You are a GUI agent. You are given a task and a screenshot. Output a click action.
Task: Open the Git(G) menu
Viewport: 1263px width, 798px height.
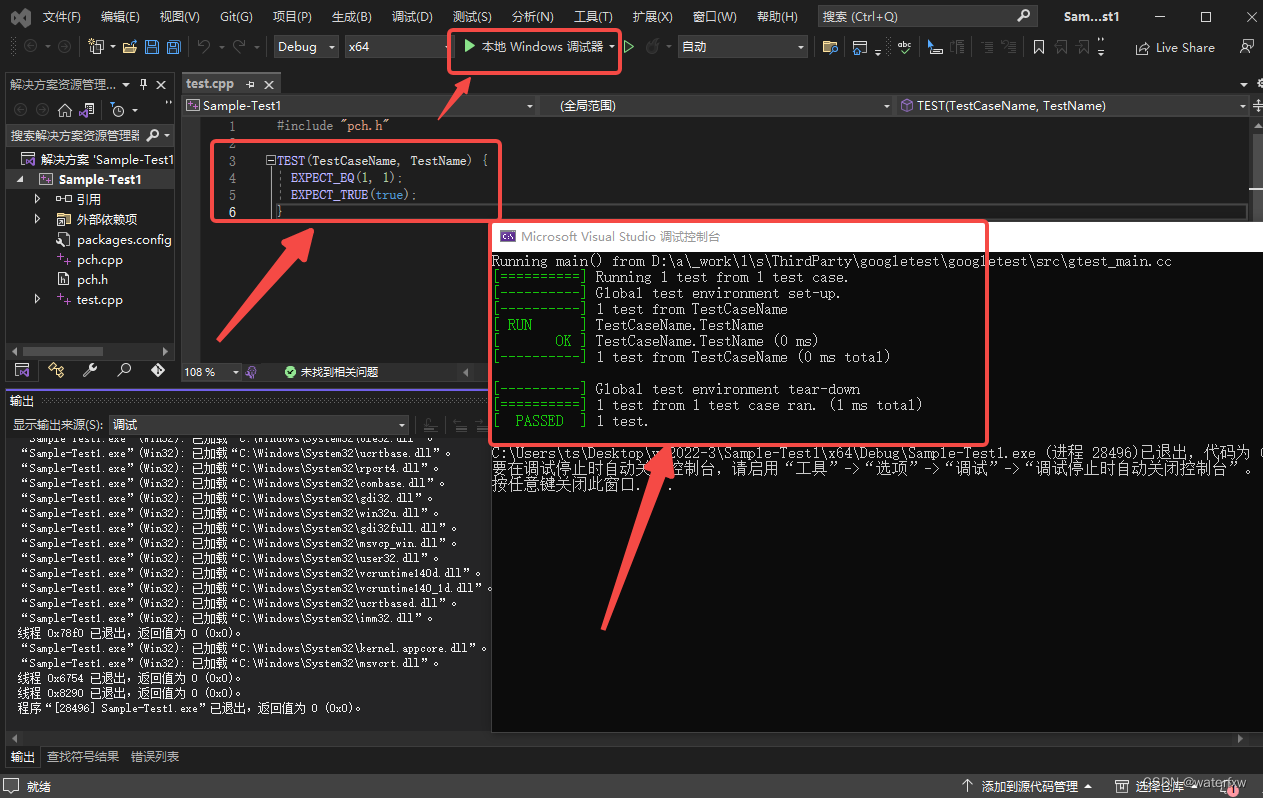[236, 17]
